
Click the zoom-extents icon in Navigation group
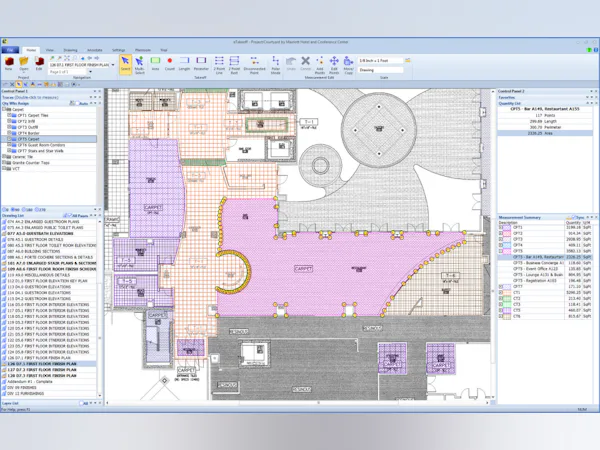pos(67,58)
